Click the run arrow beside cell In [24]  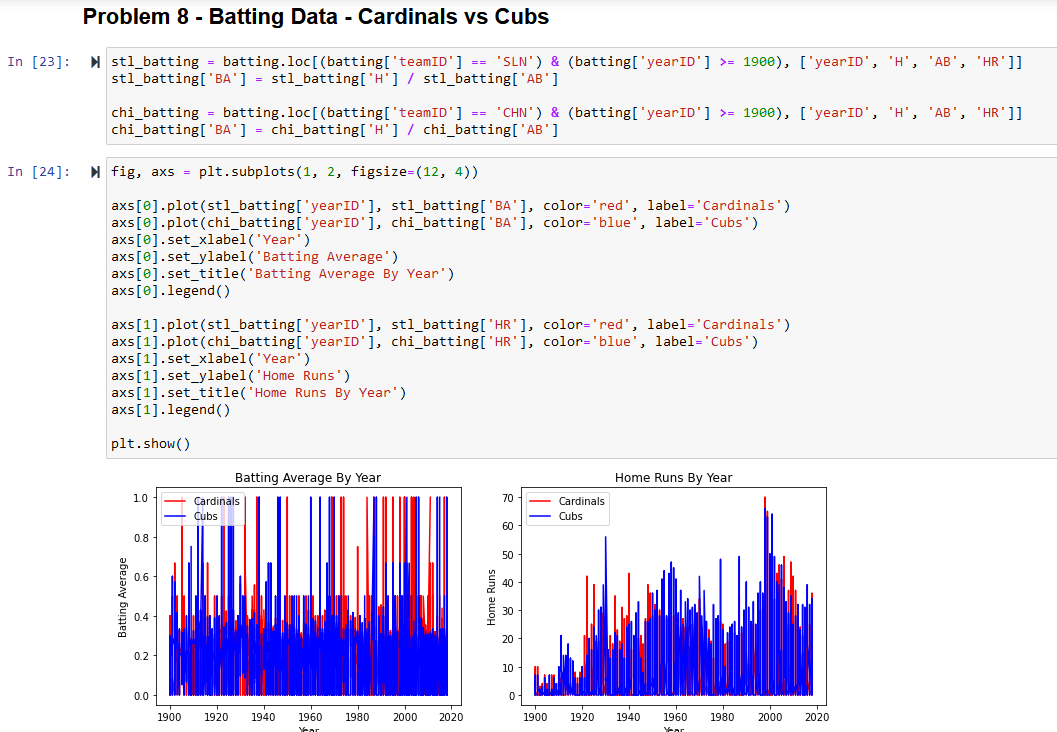click(95, 172)
